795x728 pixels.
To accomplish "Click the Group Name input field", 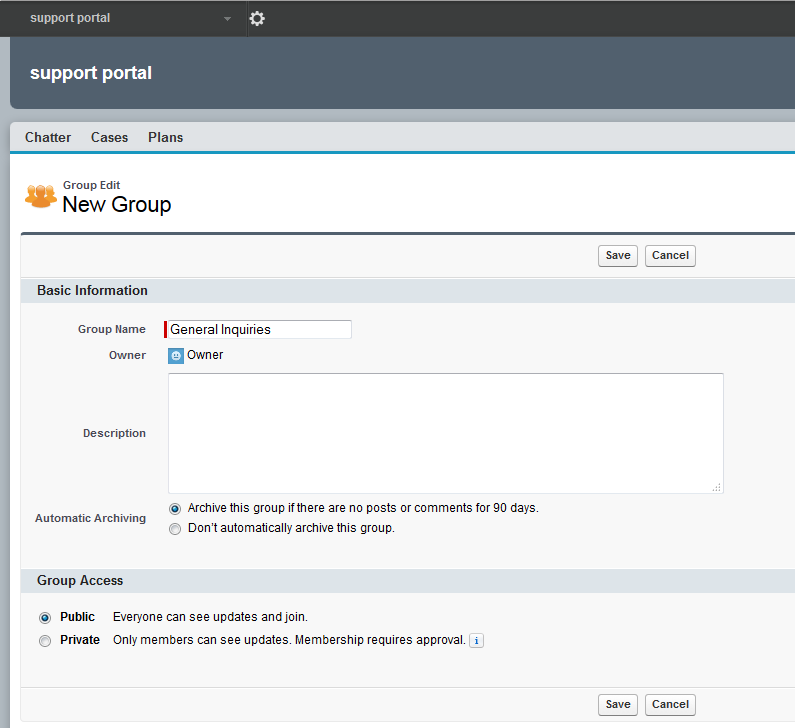I will (x=259, y=329).
